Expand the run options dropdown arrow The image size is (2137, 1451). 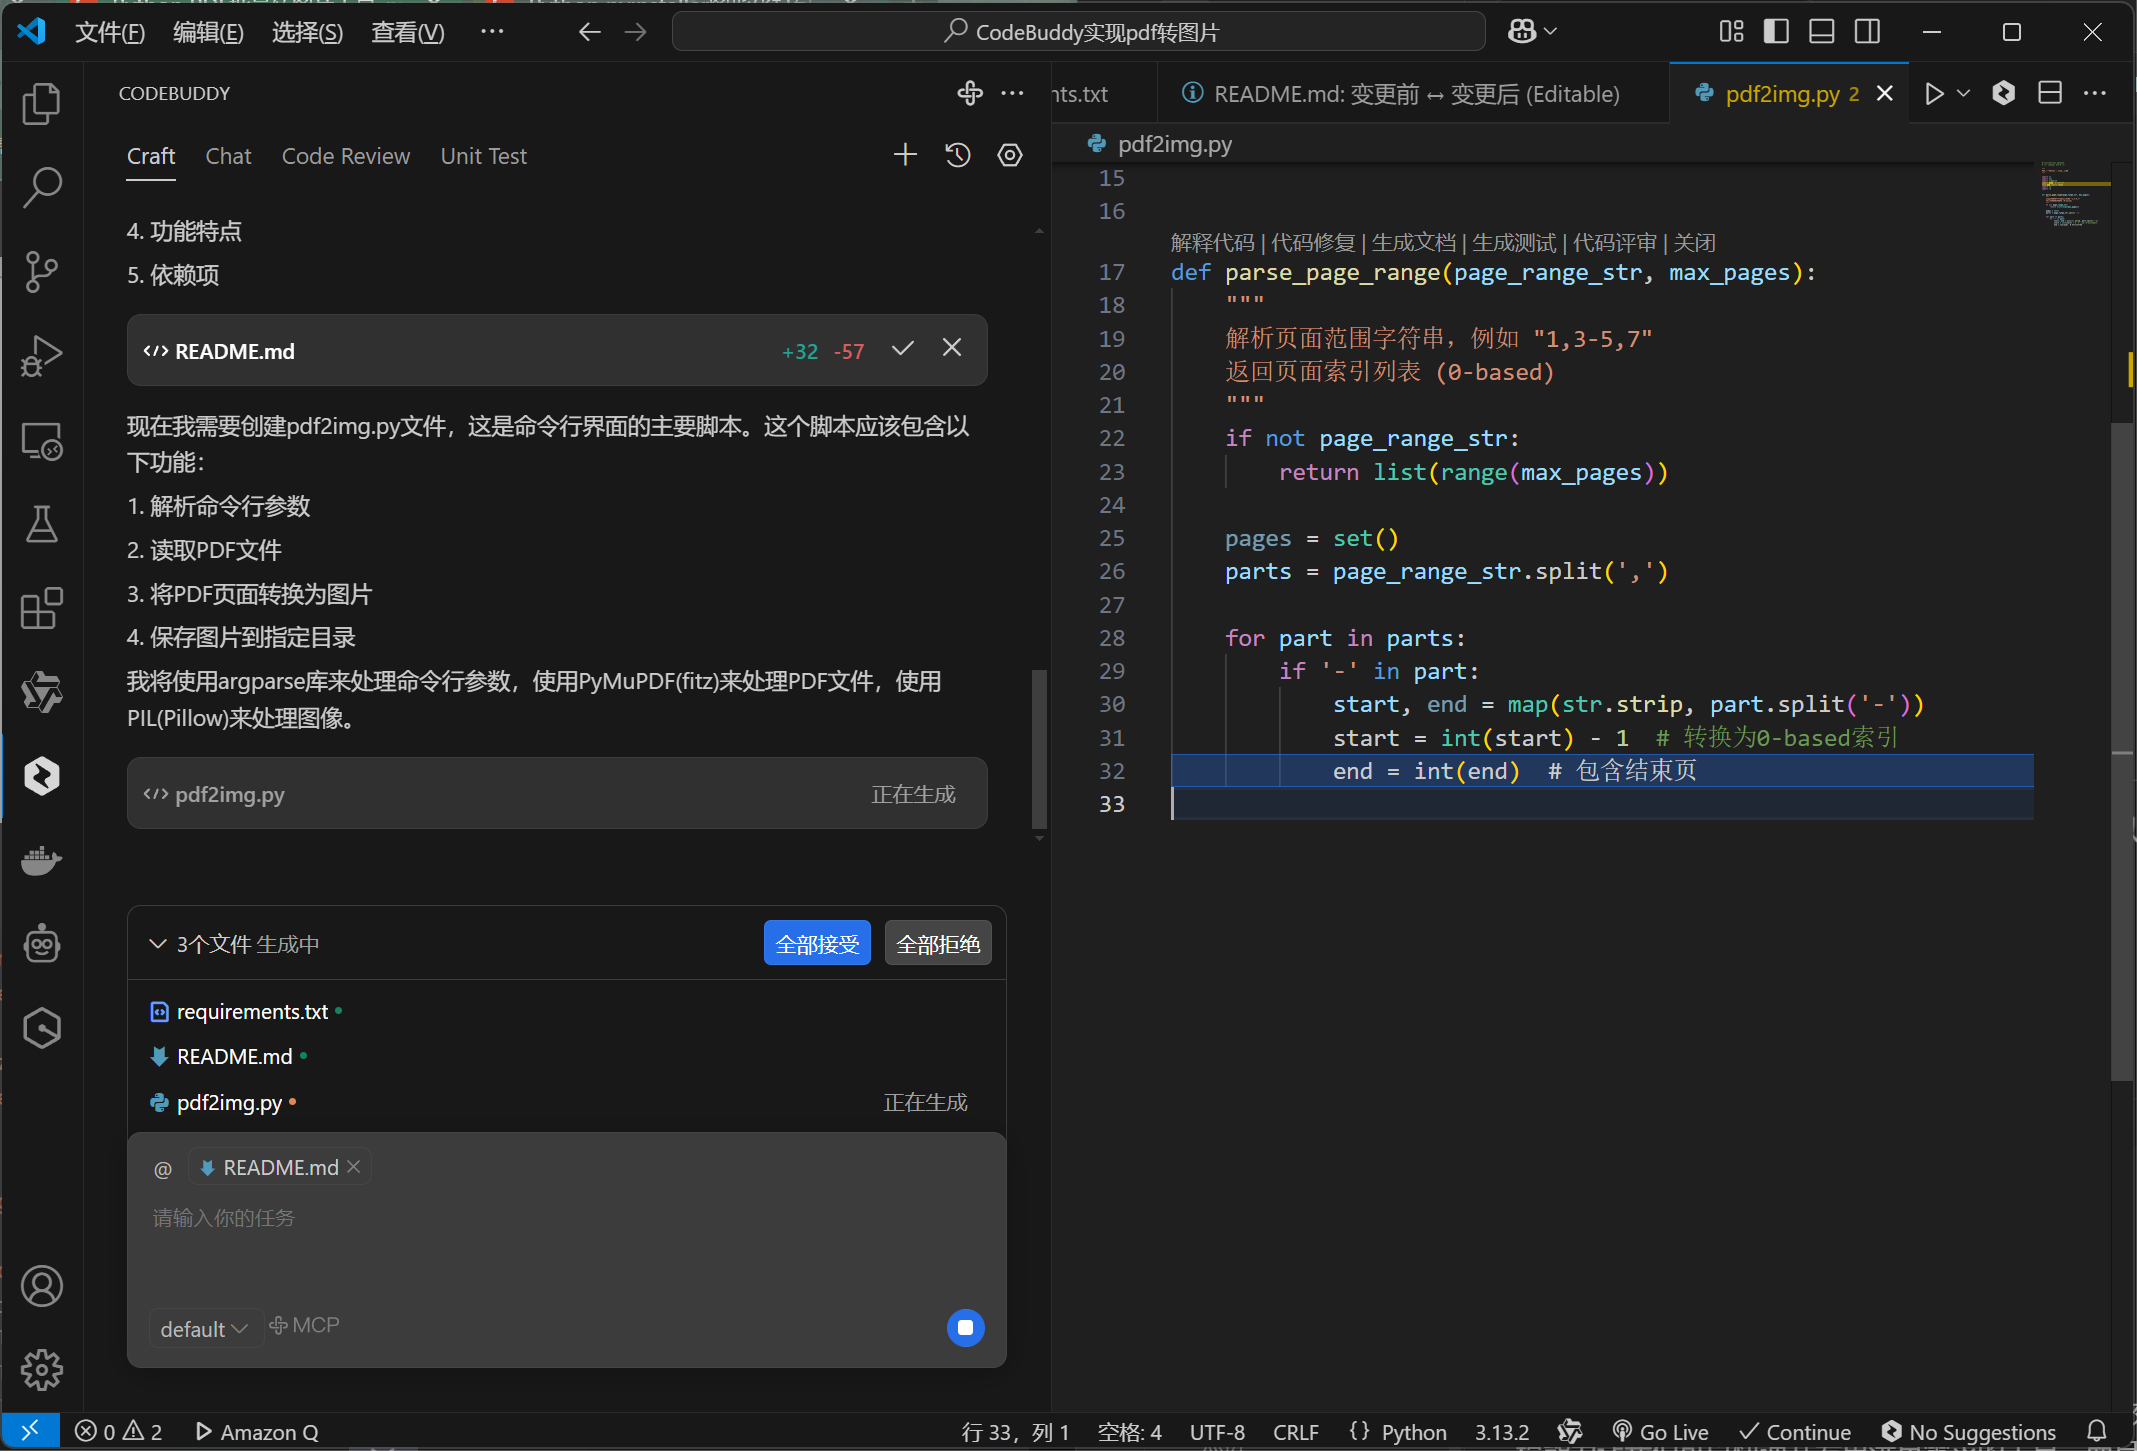click(1963, 94)
